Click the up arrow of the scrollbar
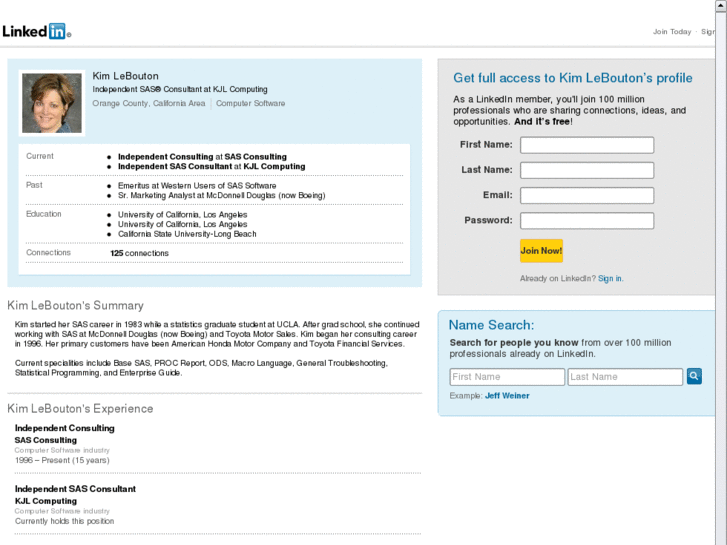This screenshot has width=727, height=545. pos(721,5)
